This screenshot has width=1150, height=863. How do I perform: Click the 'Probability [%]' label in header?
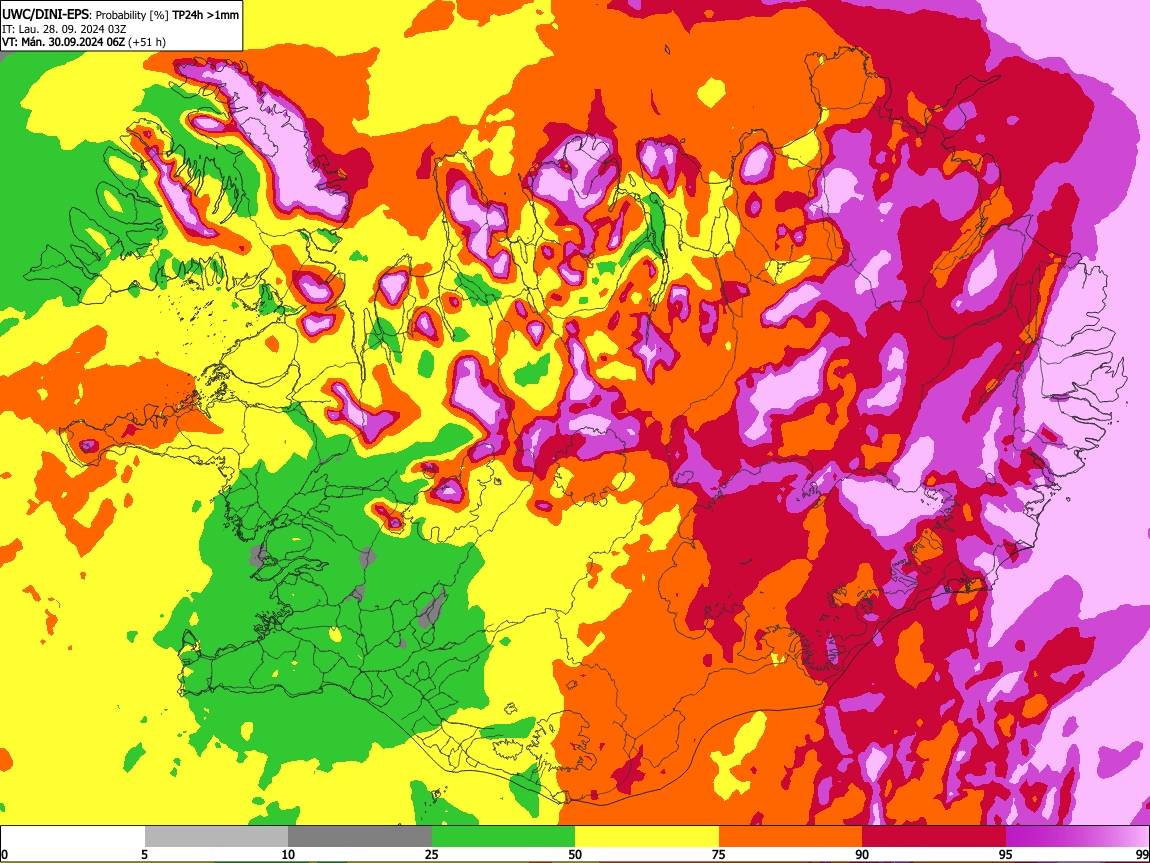133,15
